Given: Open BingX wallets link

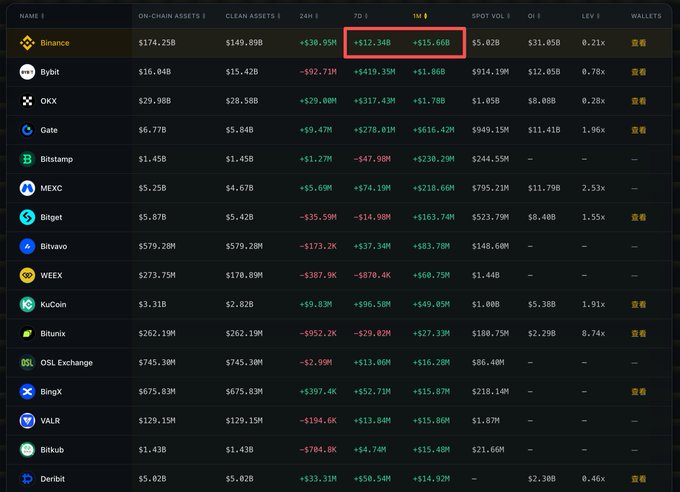Looking at the screenshot, I should click(x=638, y=391).
